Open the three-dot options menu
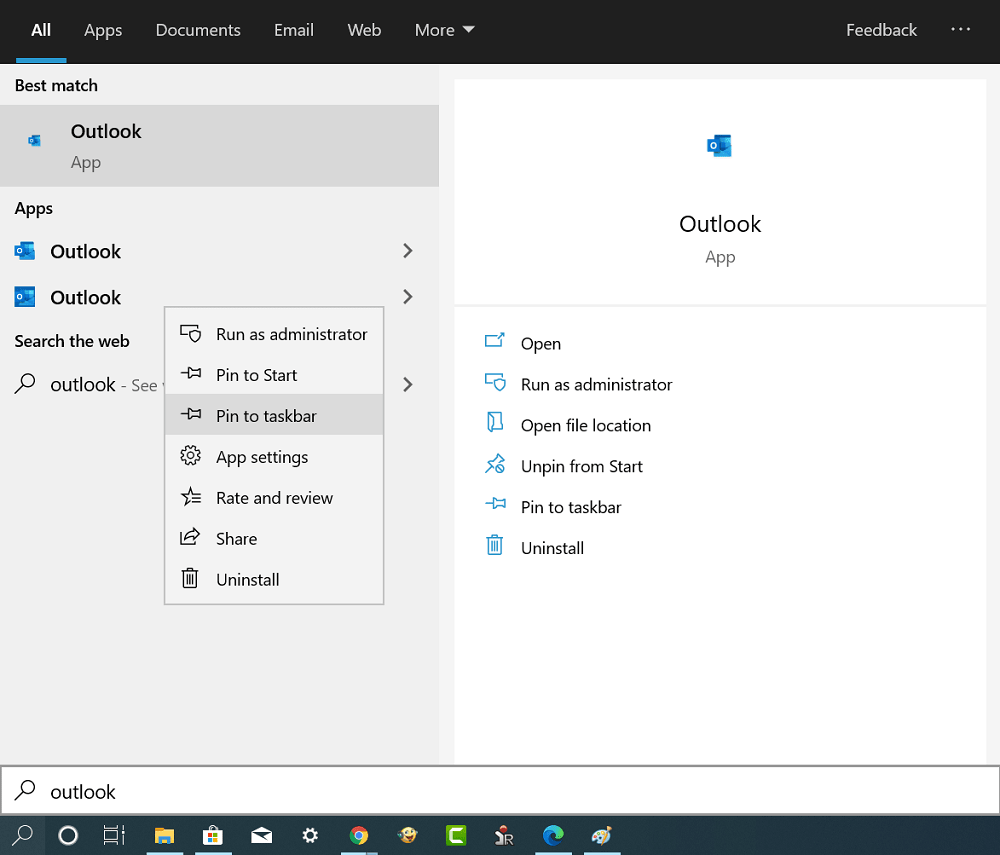Image resolution: width=1000 pixels, height=855 pixels. coord(960,29)
